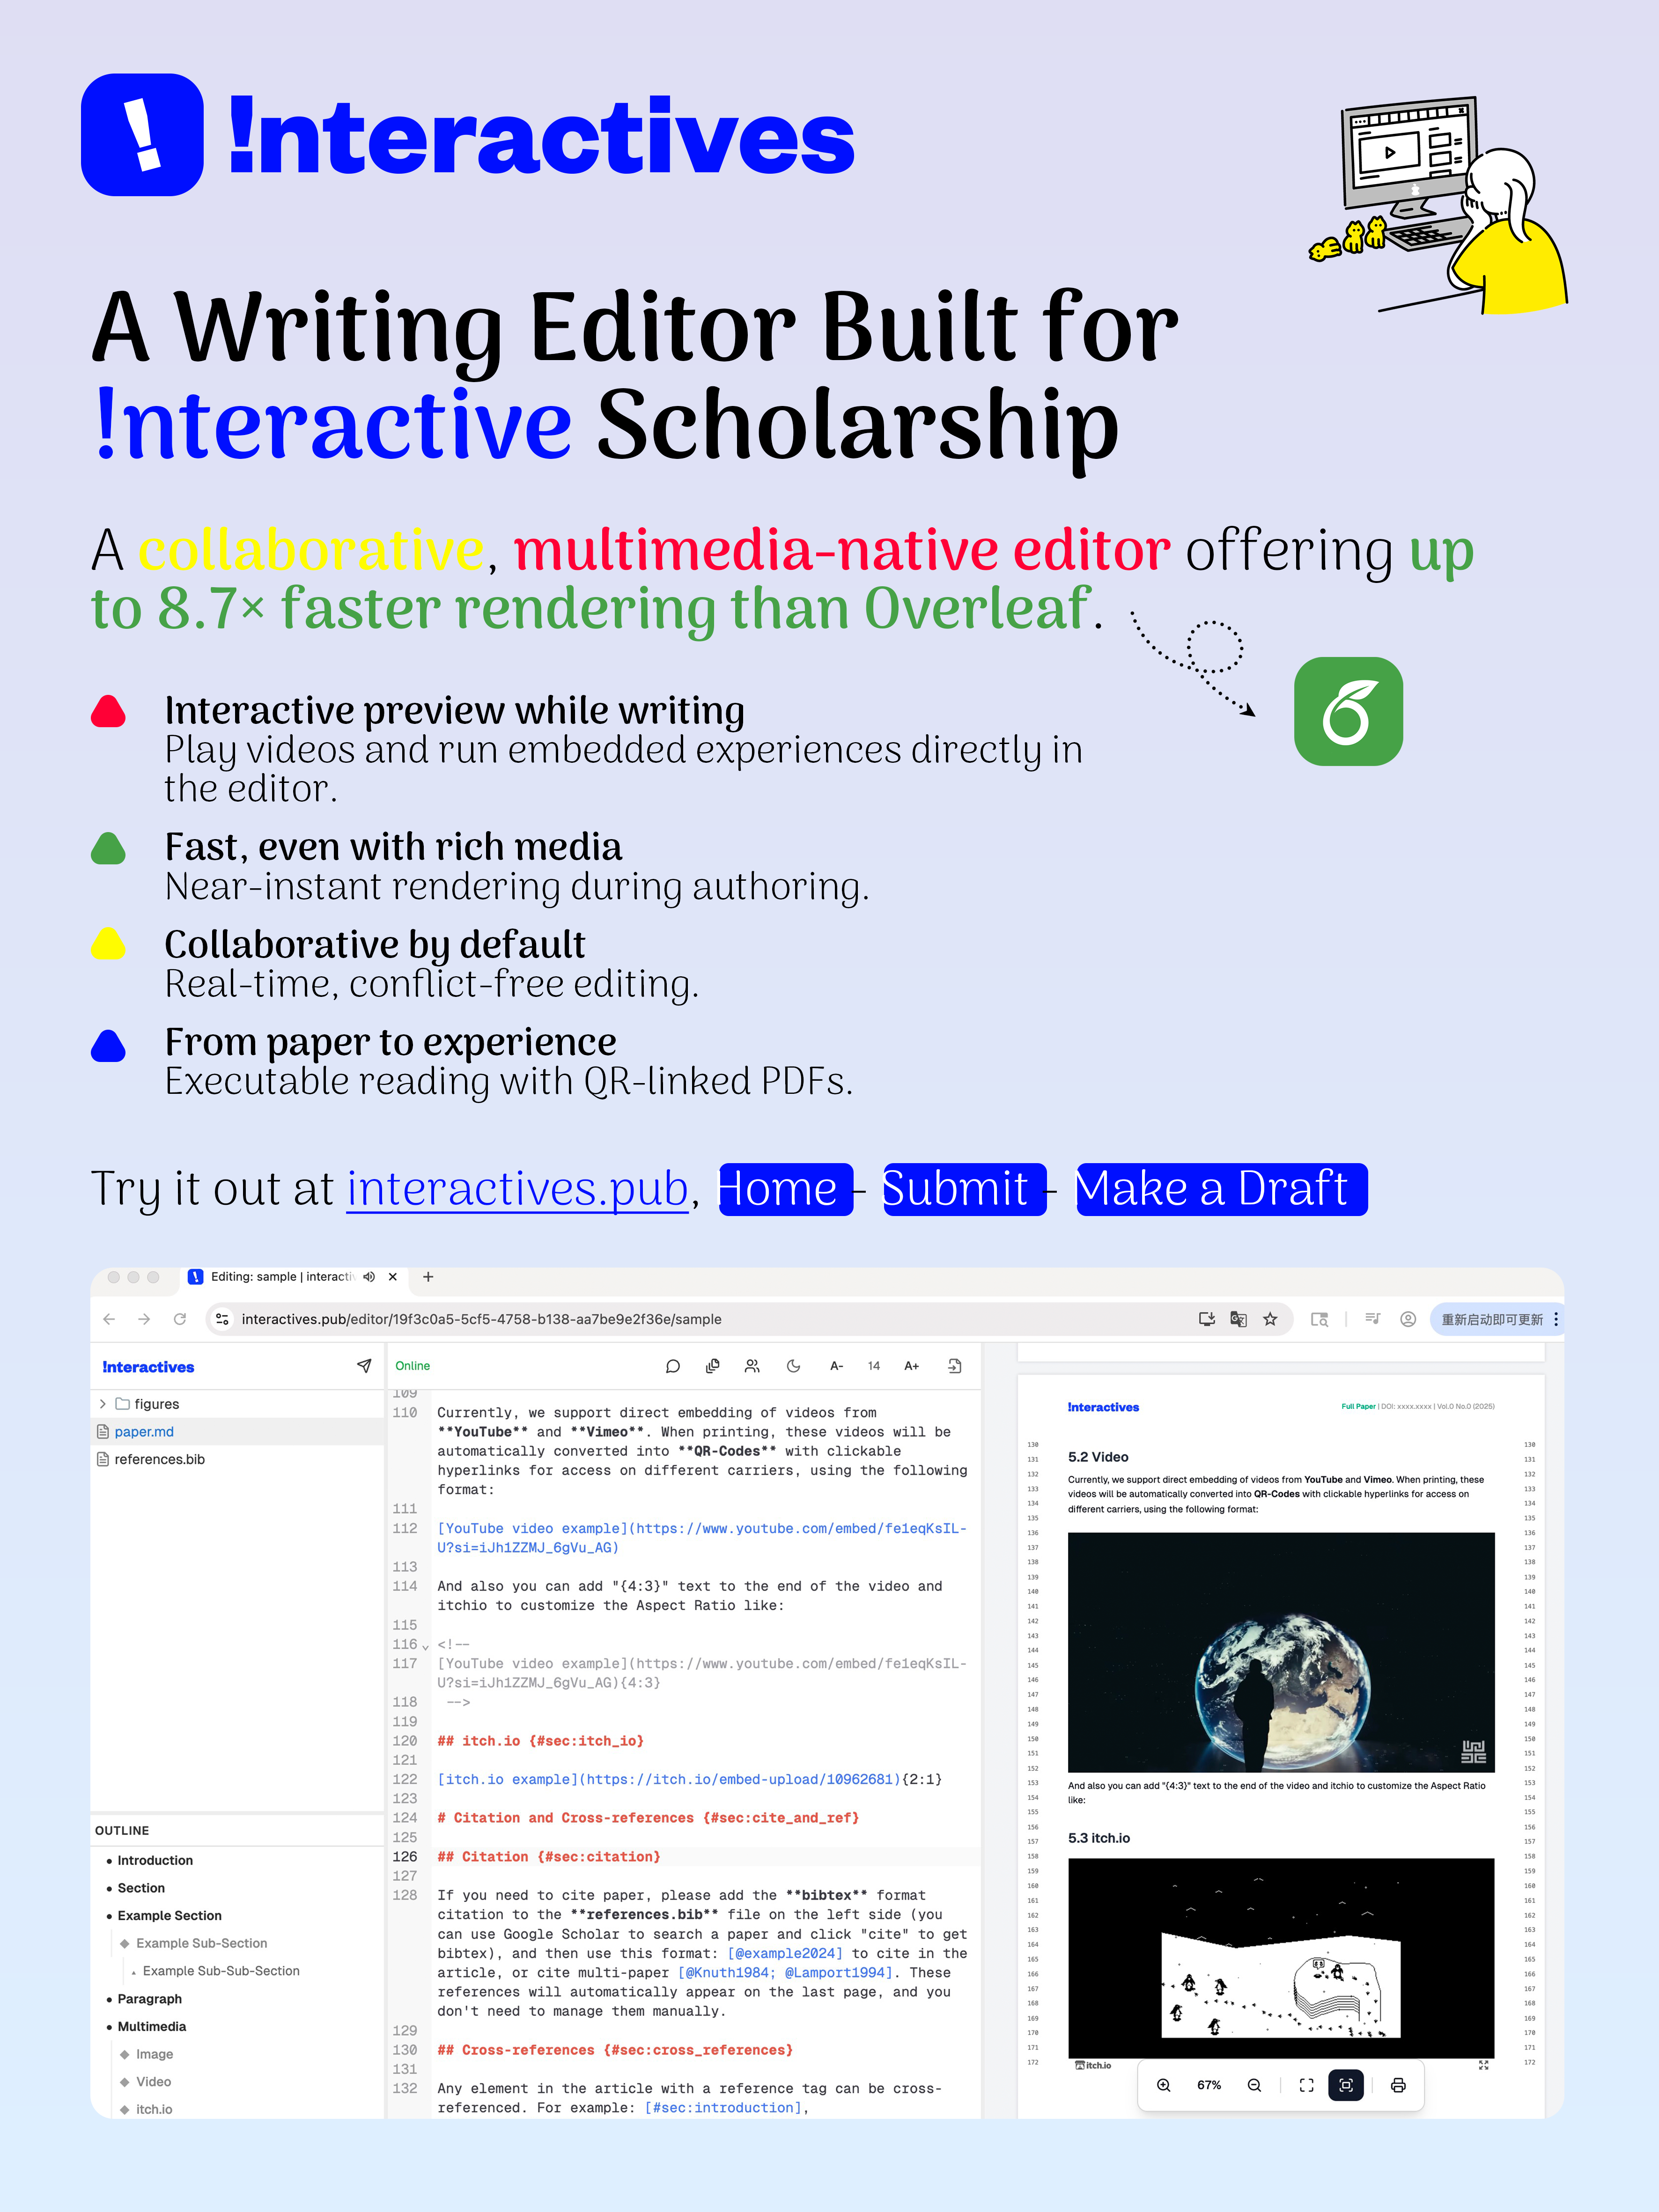Image resolution: width=1659 pixels, height=2212 pixels.
Task: Click the itch.io game embed preview
Action: tap(1281, 1958)
